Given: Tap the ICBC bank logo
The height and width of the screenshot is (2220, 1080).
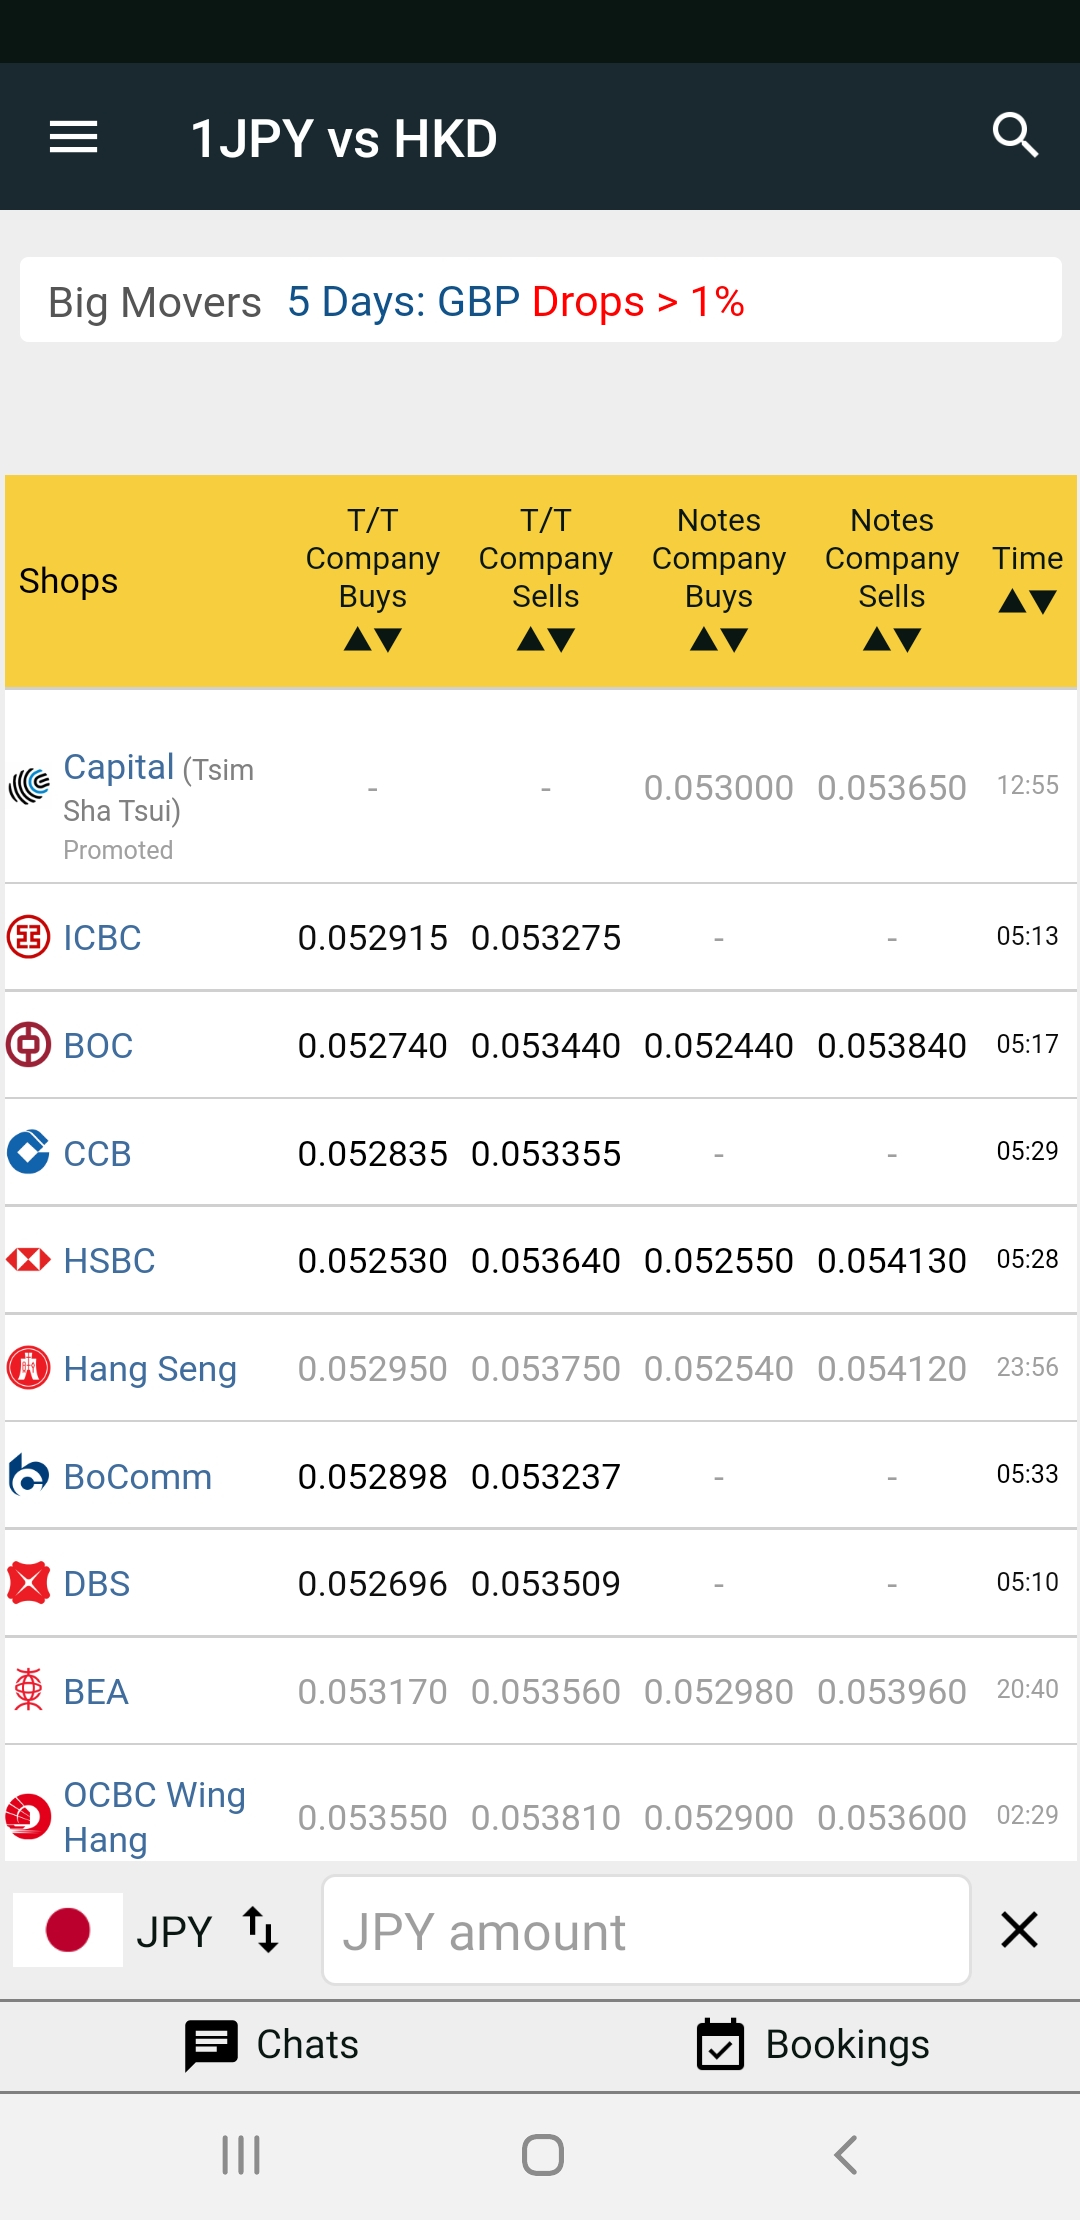Looking at the screenshot, I should [29, 937].
